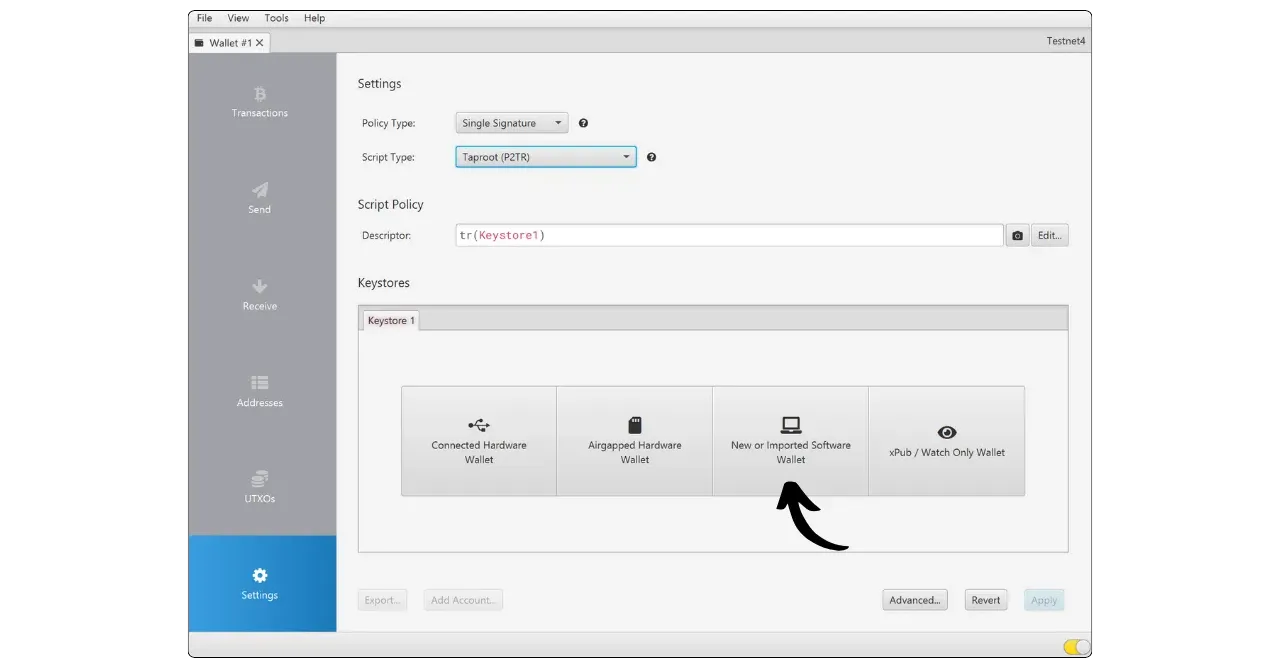Go to the Send panel
Screen dimensions: 1280x668
260,198
